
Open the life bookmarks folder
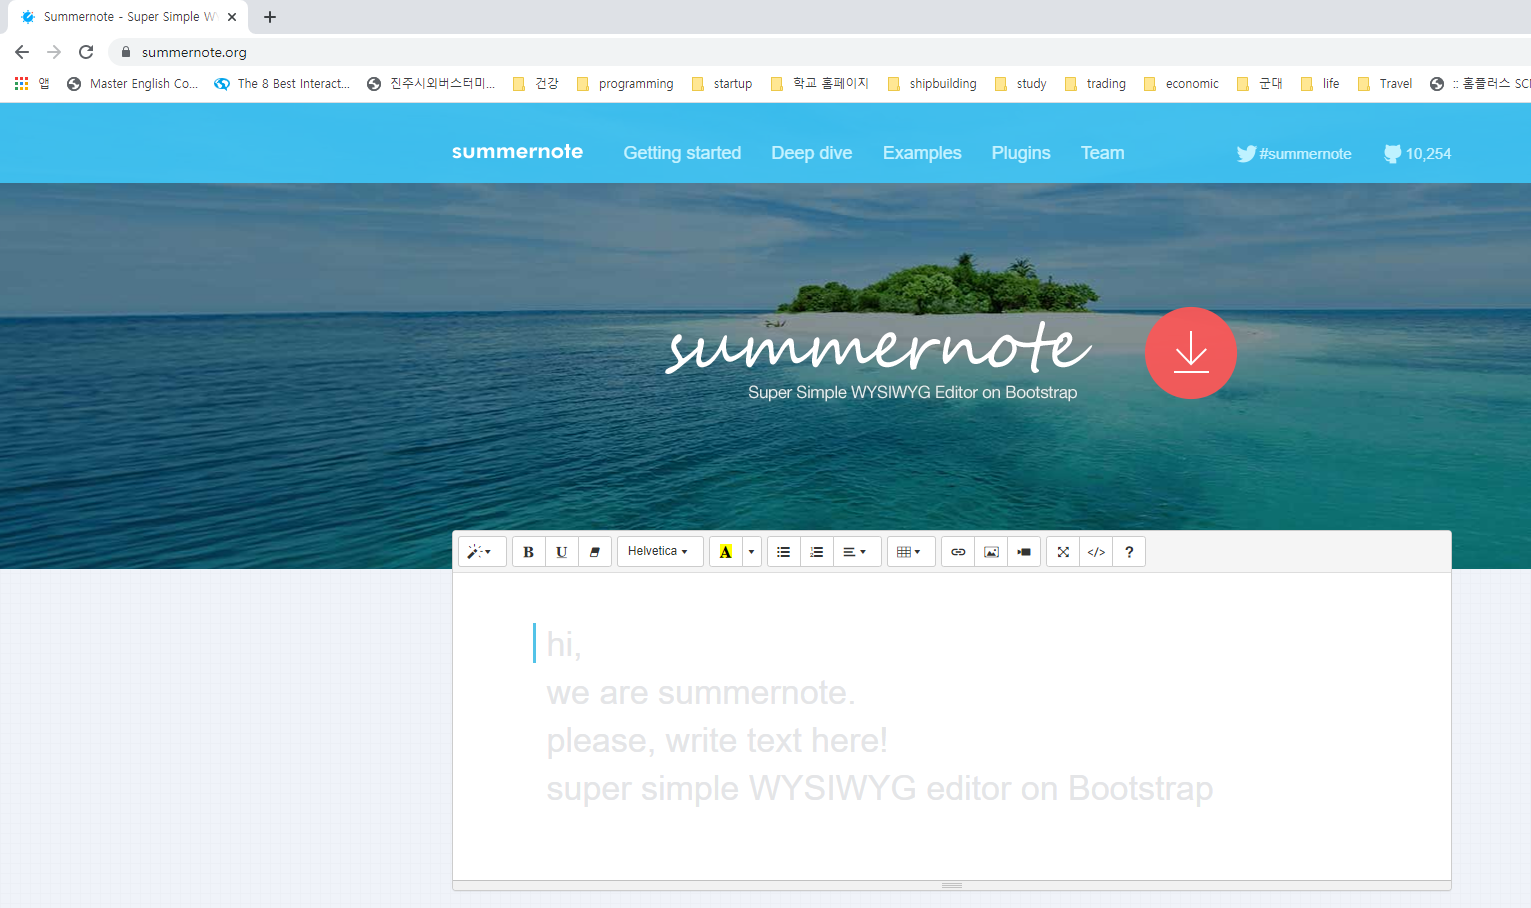(1321, 84)
